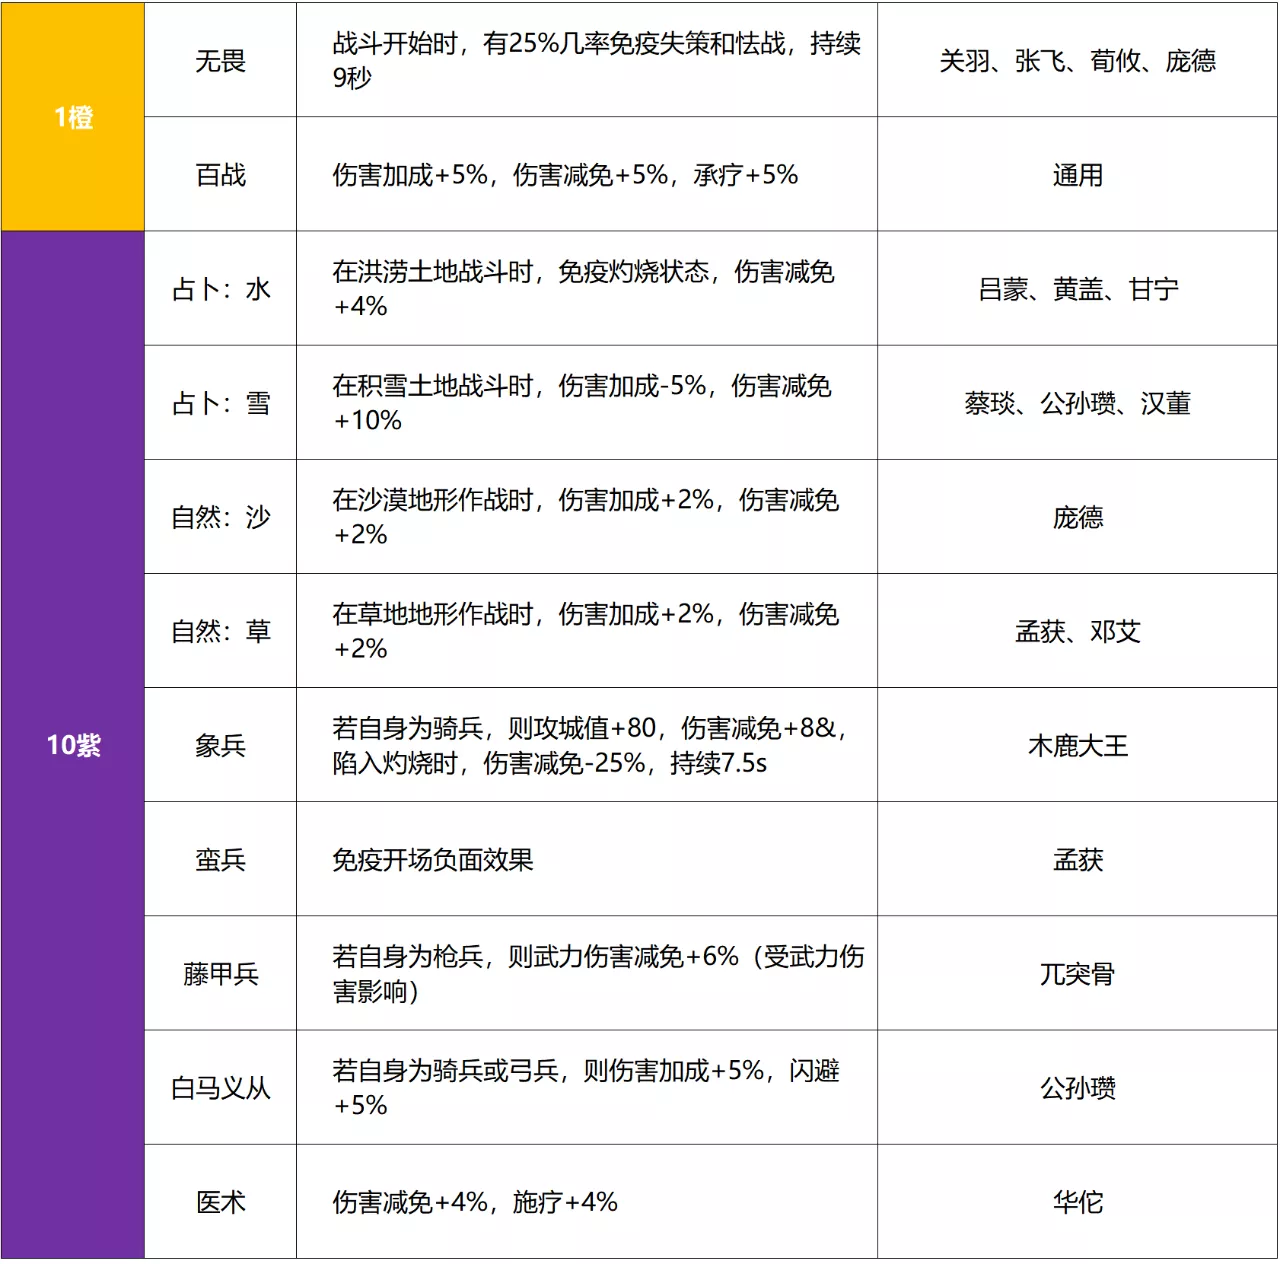Image resolution: width=1280 pixels, height=1264 pixels.
Task: Click the 木鹿大王 hero name
Action: click(1077, 745)
